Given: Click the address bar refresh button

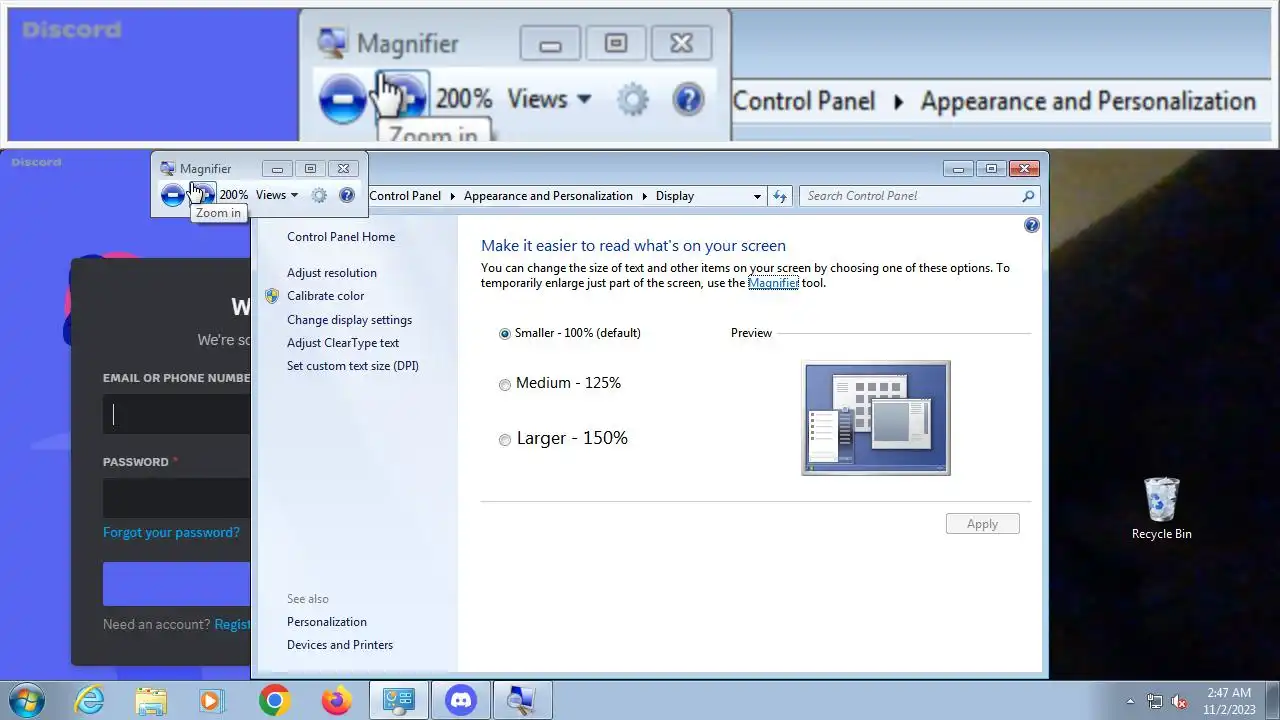Looking at the screenshot, I should (780, 196).
